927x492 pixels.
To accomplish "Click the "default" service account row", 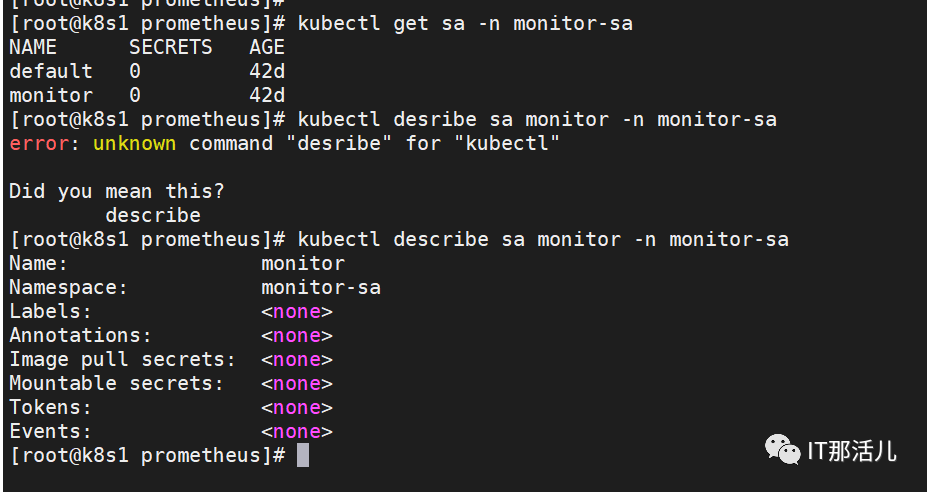I will click(147, 72).
